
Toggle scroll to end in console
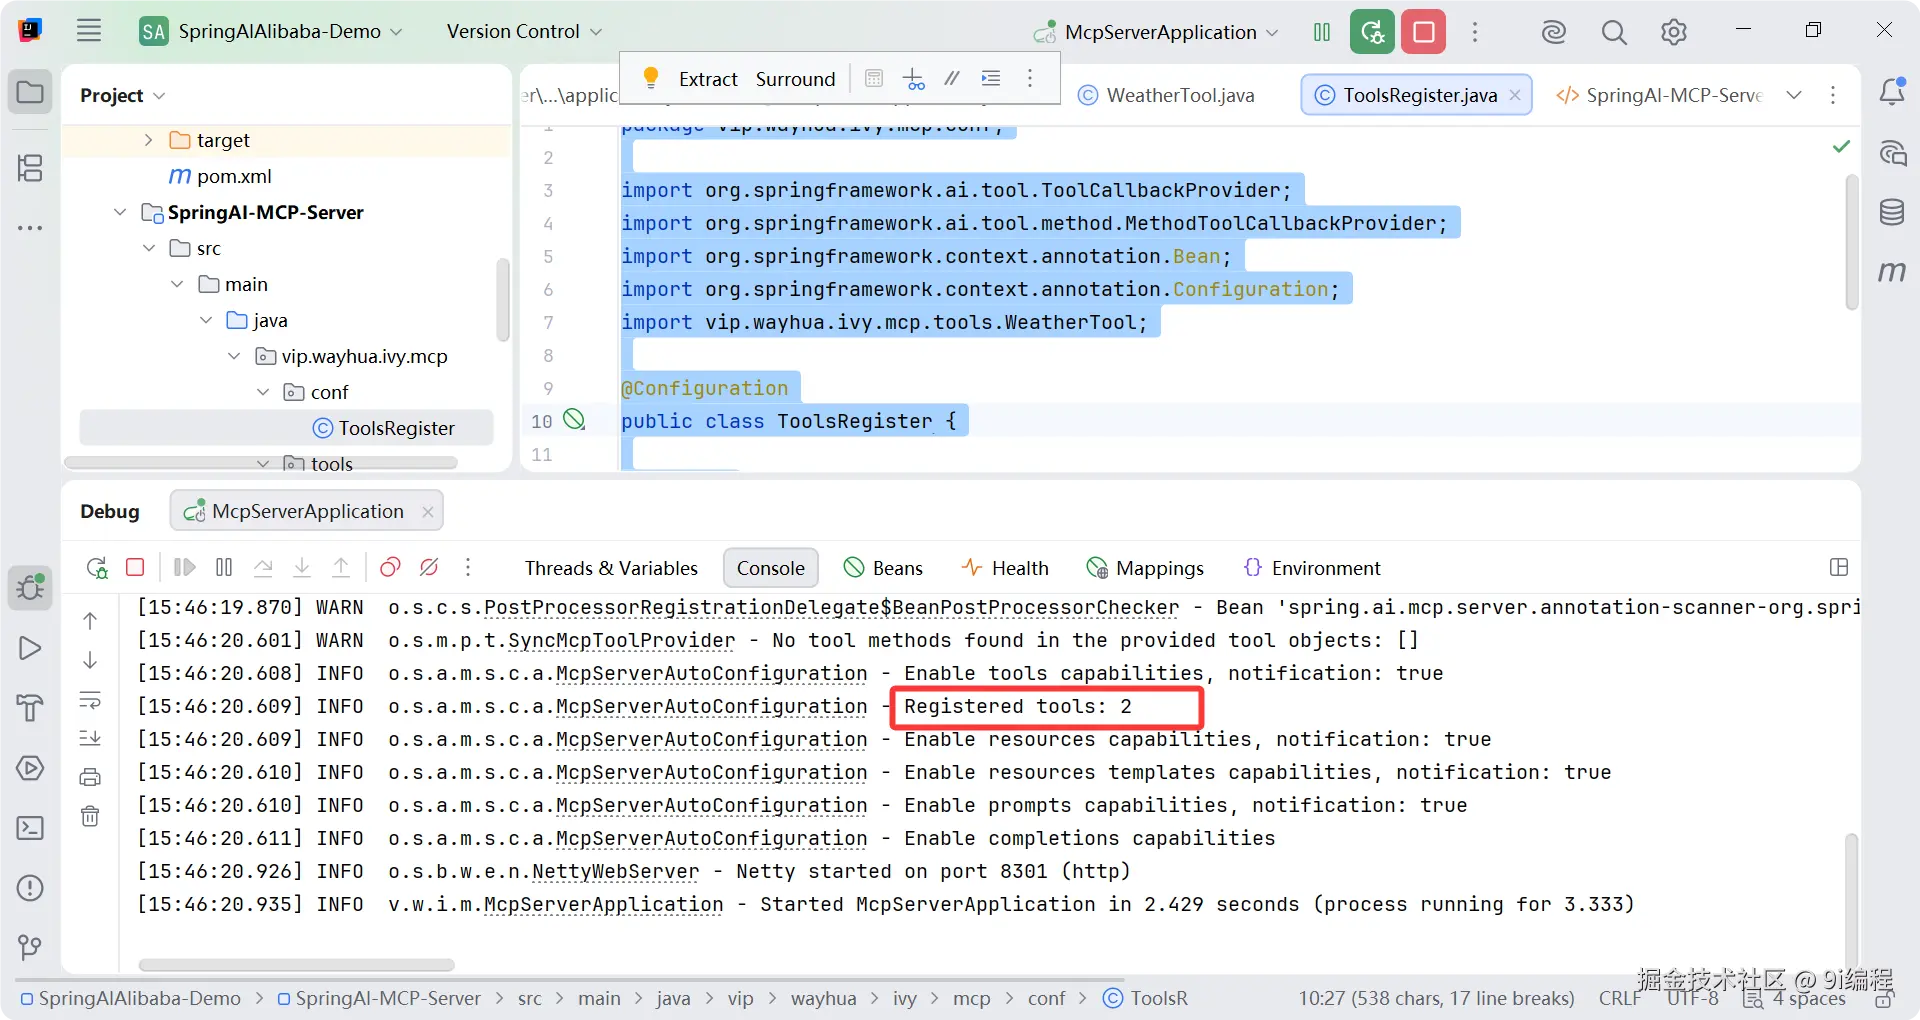pyautogui.click(x=90, y=738)
